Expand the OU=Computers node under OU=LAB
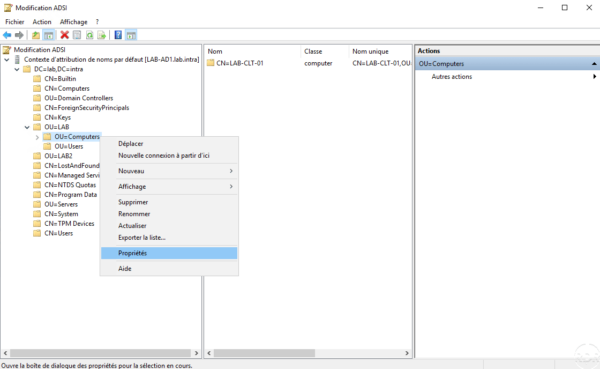600x369 pixels. coord(37,137)
